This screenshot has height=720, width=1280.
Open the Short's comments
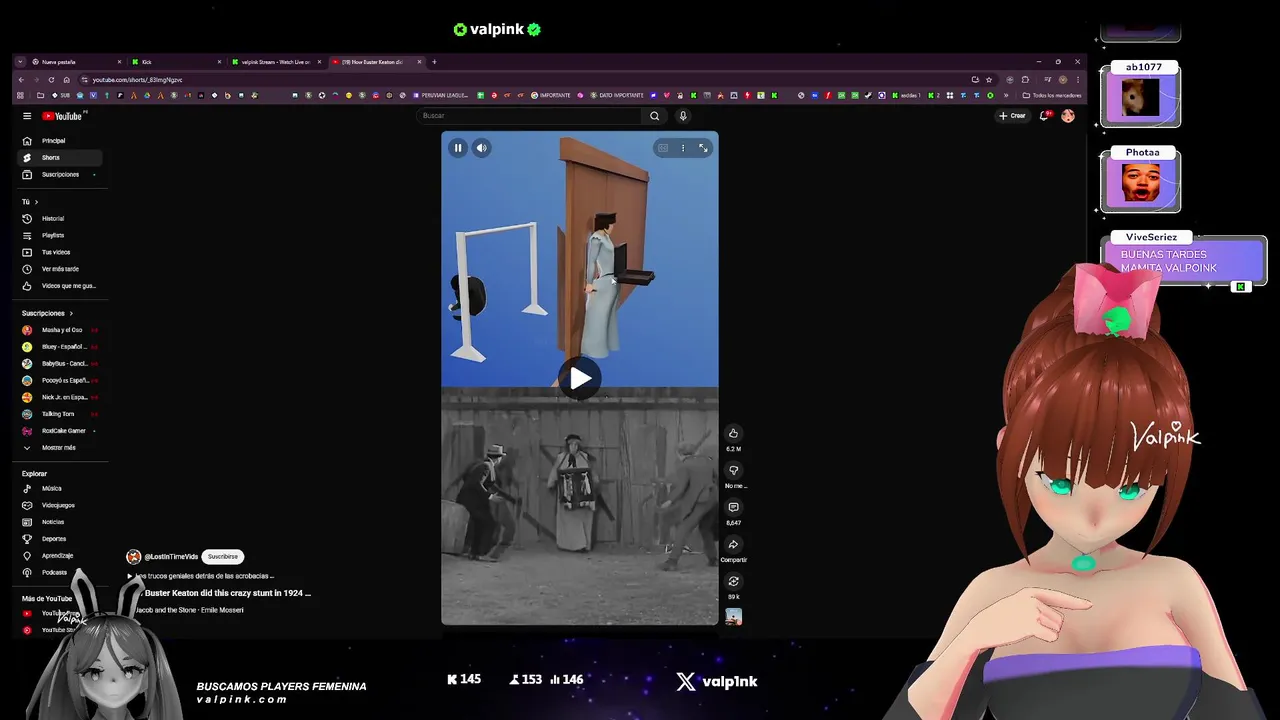(733, 507)
